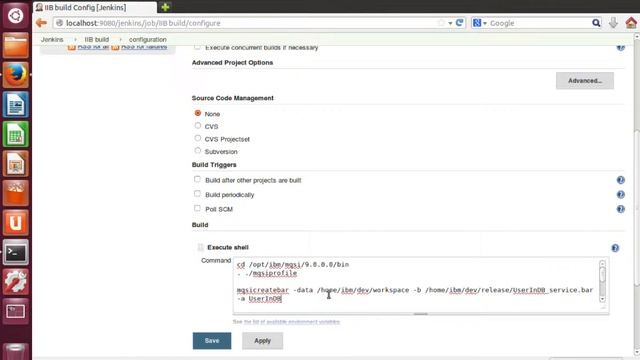The image size is (640, 360).
Task: Open the URL history dropdown arrow
Action: coord(450,23)
